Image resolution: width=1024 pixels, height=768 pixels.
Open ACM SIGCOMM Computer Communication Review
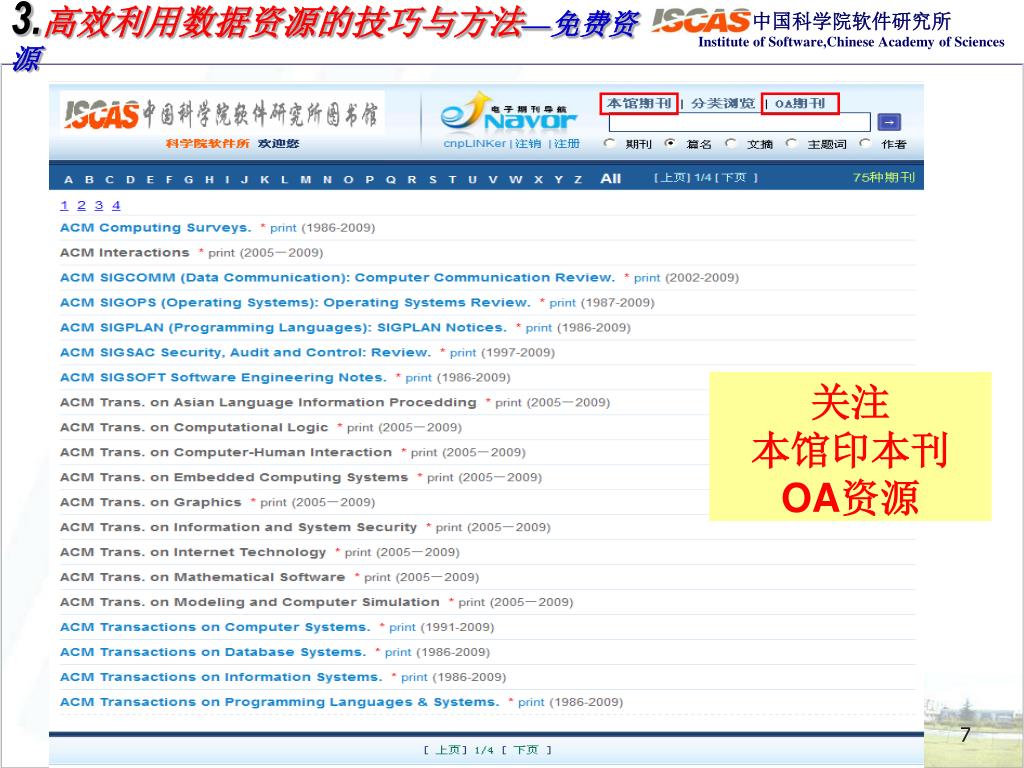tap(338, 278)
